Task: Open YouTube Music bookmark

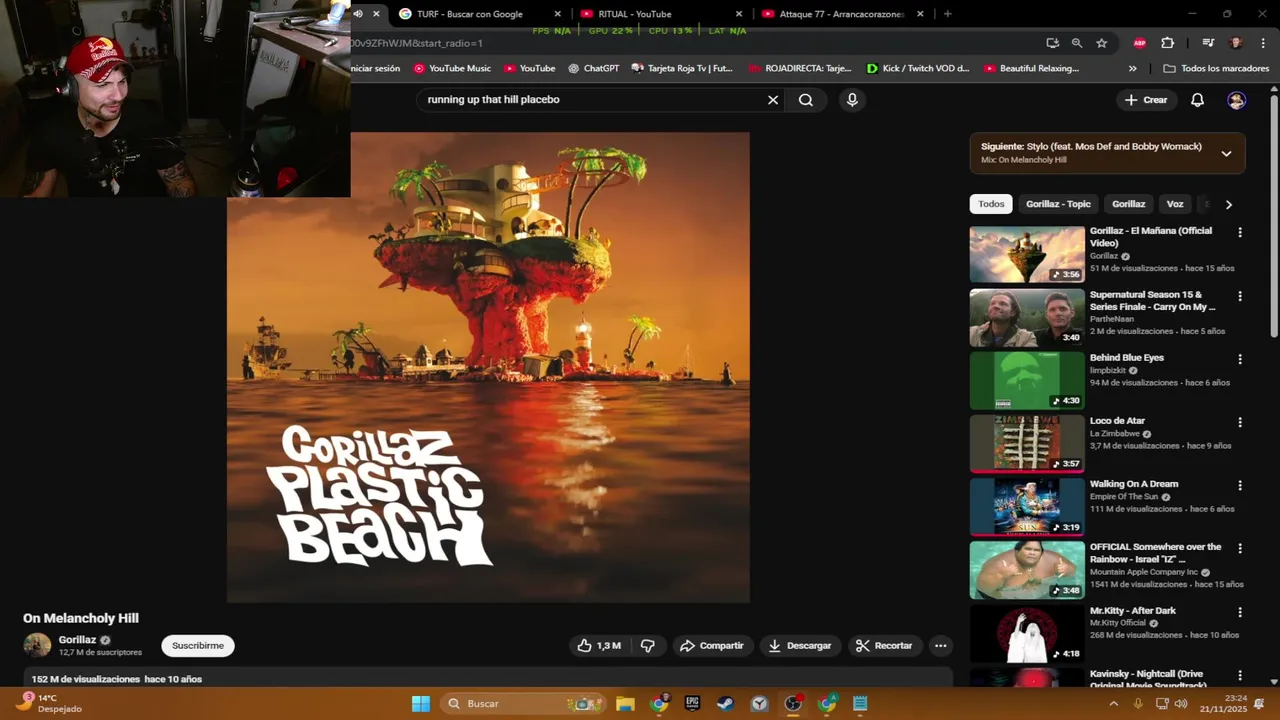Action: [452, 69]
